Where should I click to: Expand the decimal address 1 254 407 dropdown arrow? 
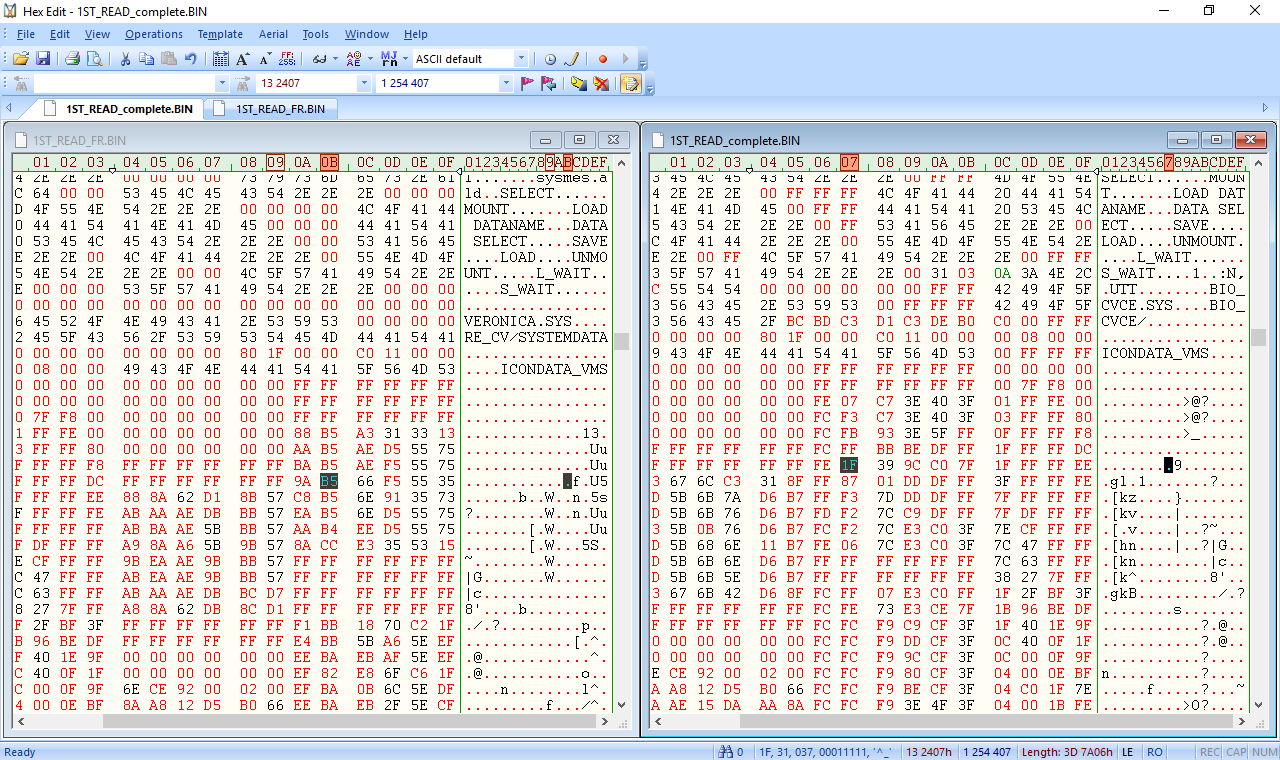pyautogui.click(x=507, y=83)
